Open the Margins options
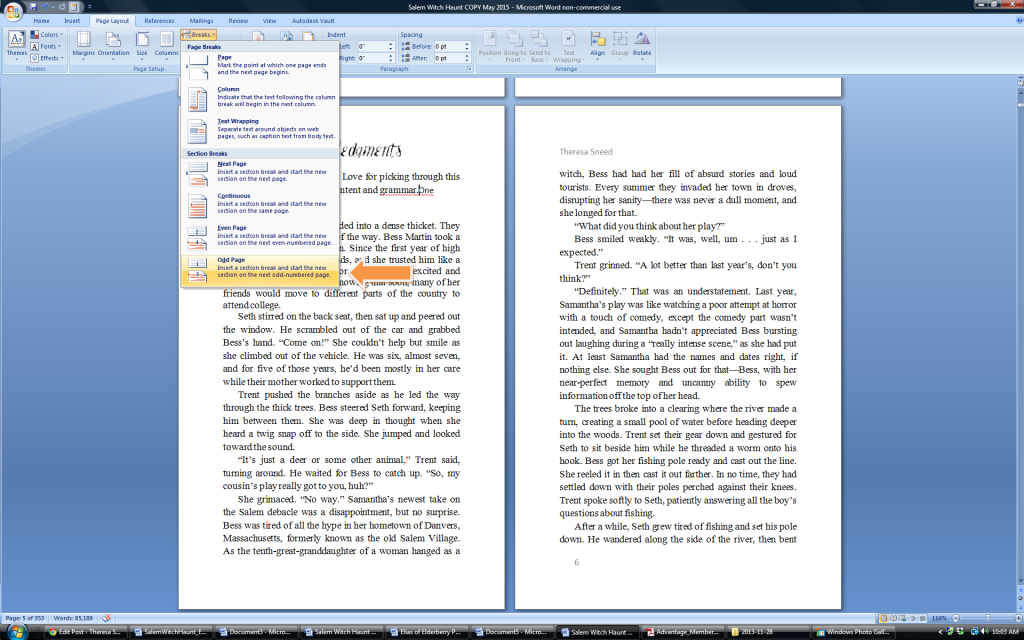Viewport: 1024px width, 640px height. pyautogui.click(x=83, y=46)
